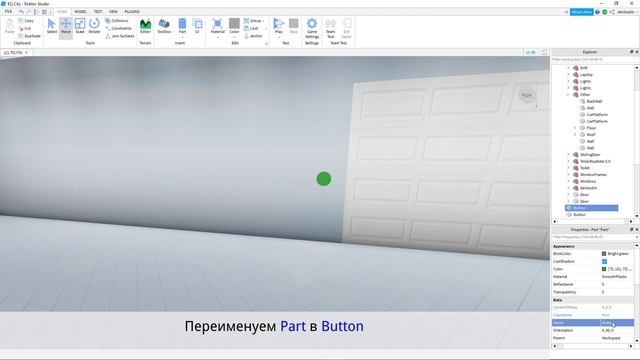This screenshot has width=640, height=360.
Task: Expand the Drift model node
Action: coord(568,68)
